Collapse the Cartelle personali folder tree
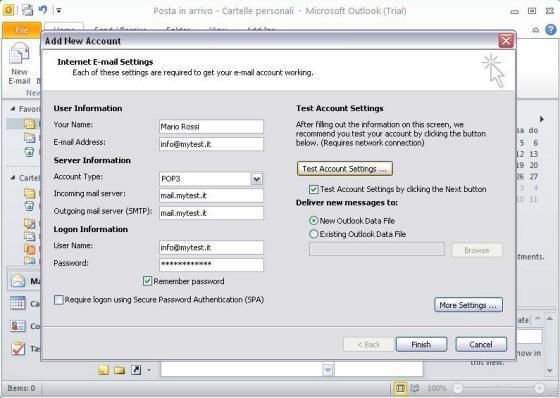The height and width of the screenshot is (398, 560). point(13,178)
